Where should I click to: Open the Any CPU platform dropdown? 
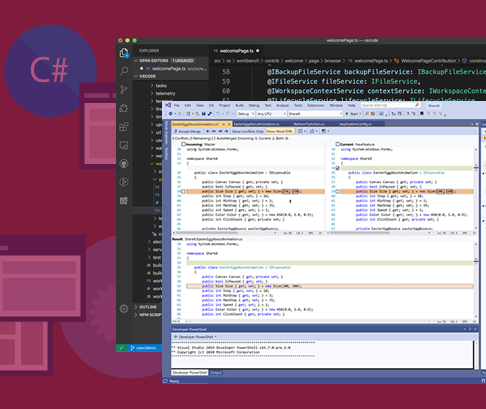pos(271,114)
